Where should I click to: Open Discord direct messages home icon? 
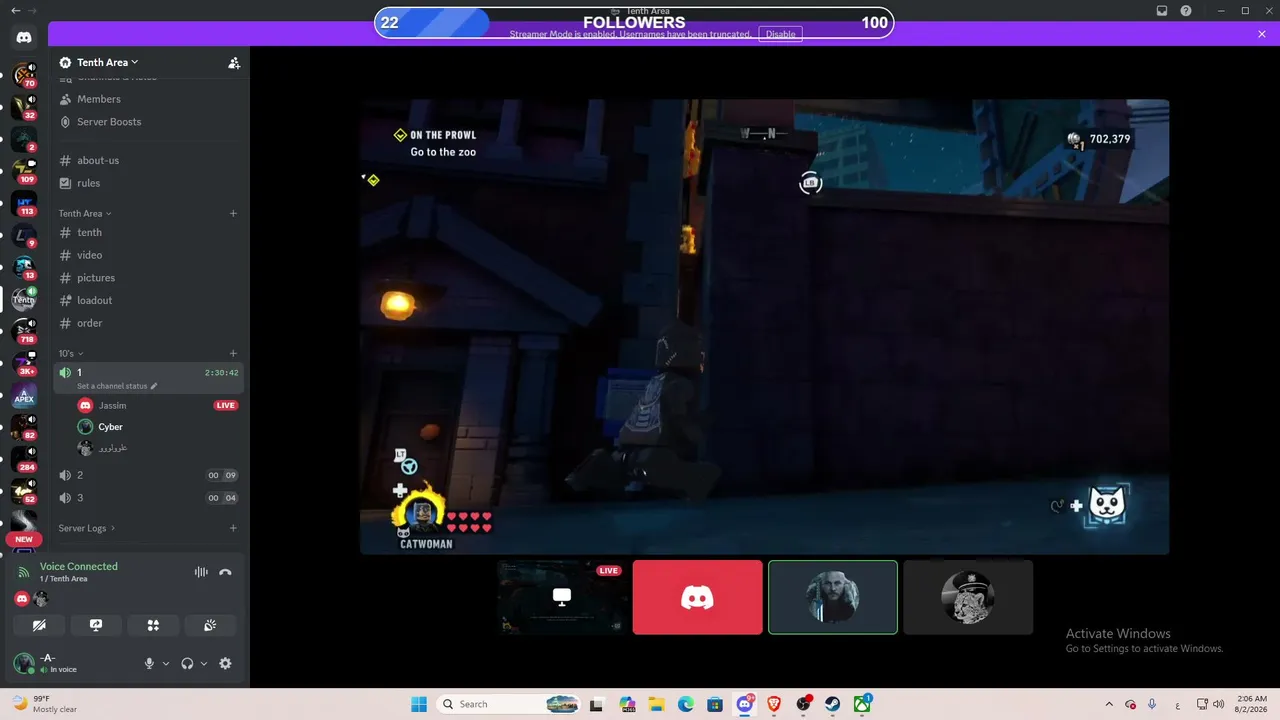coord(24,37)
